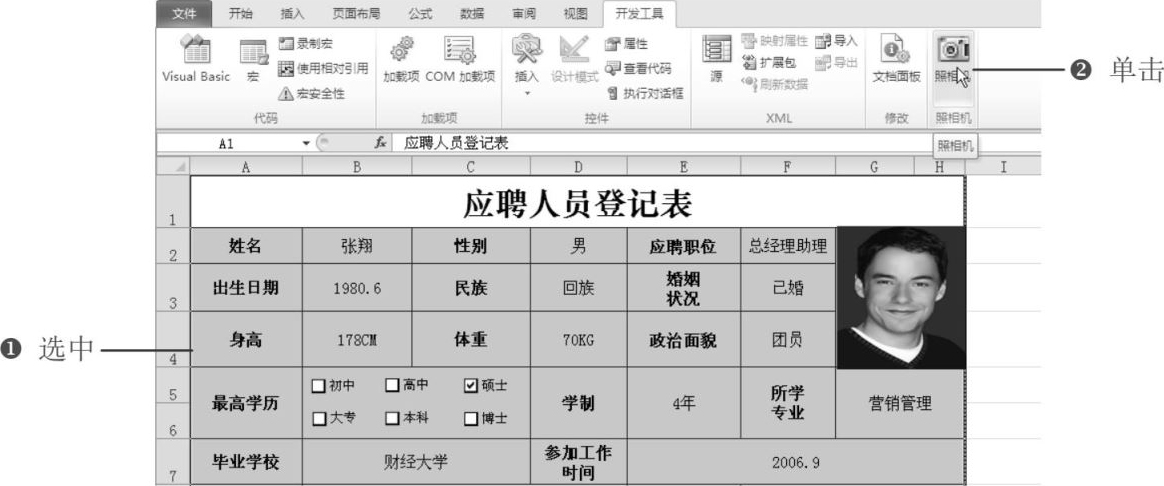Open the 文件 file tab
Screen dimensions: 1164x486
click(185, 13)
